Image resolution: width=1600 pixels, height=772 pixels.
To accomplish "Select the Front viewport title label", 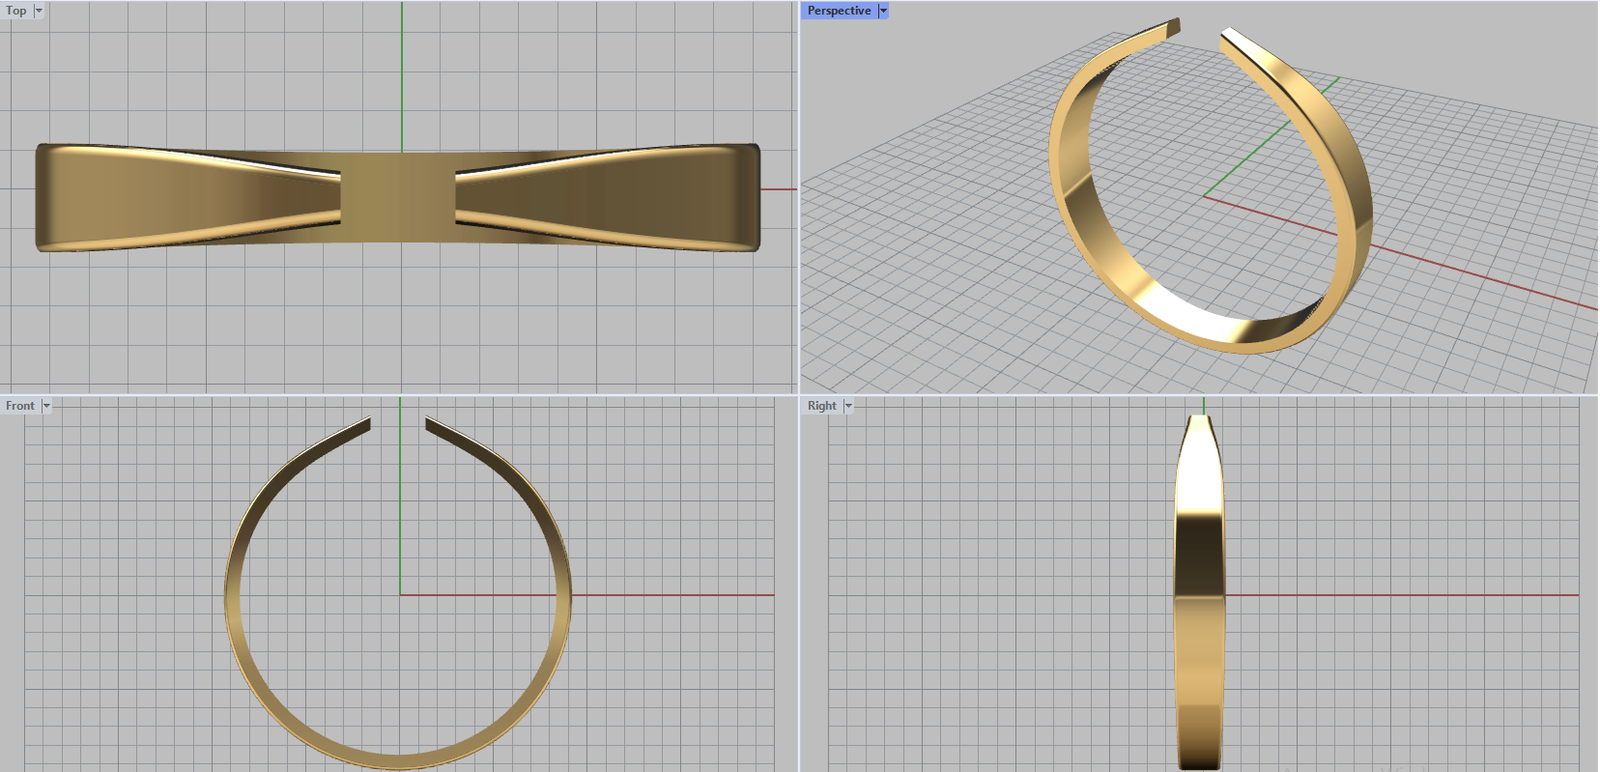I will pyautogui.click(x=20, y=406).
